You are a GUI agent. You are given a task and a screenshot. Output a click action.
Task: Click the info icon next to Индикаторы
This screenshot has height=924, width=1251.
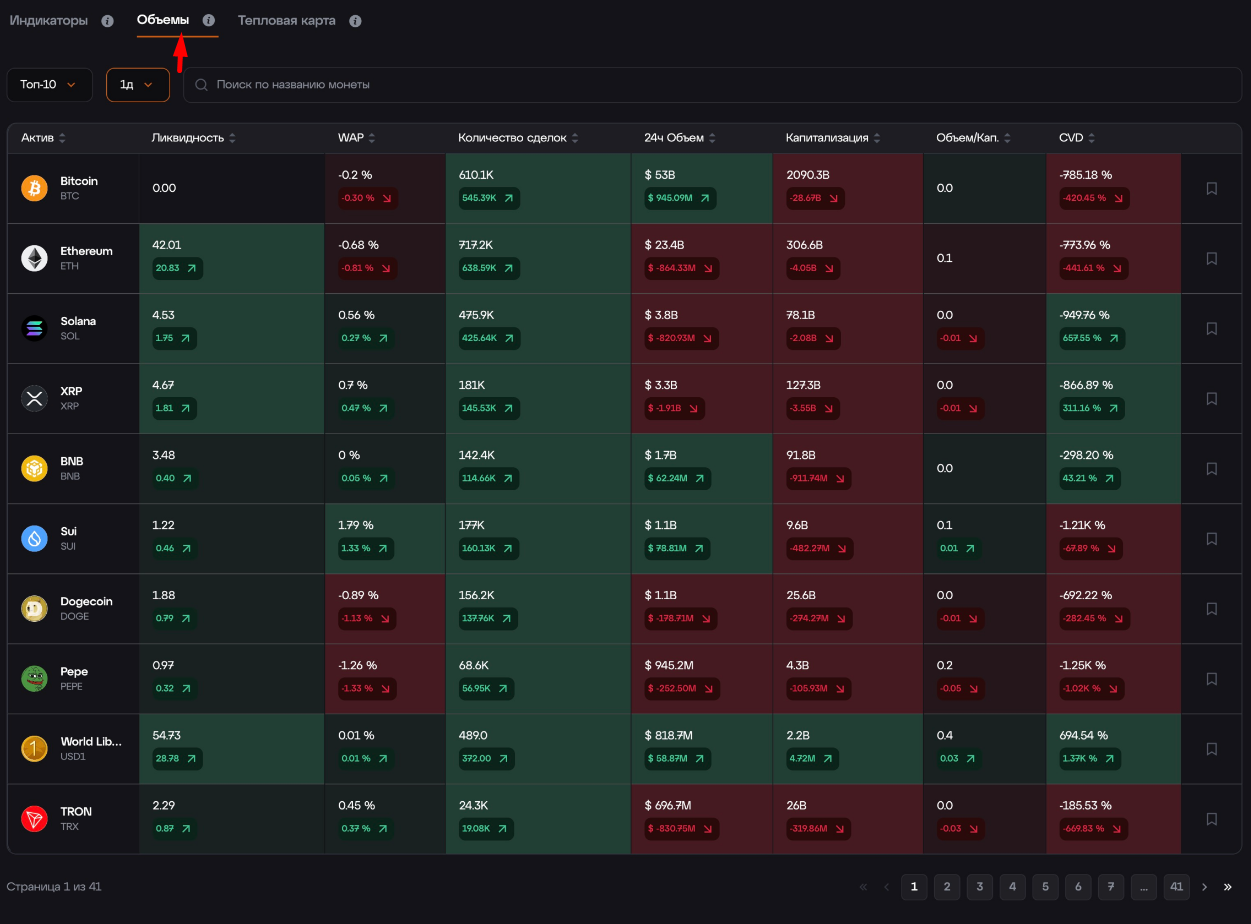click(107, 21)
